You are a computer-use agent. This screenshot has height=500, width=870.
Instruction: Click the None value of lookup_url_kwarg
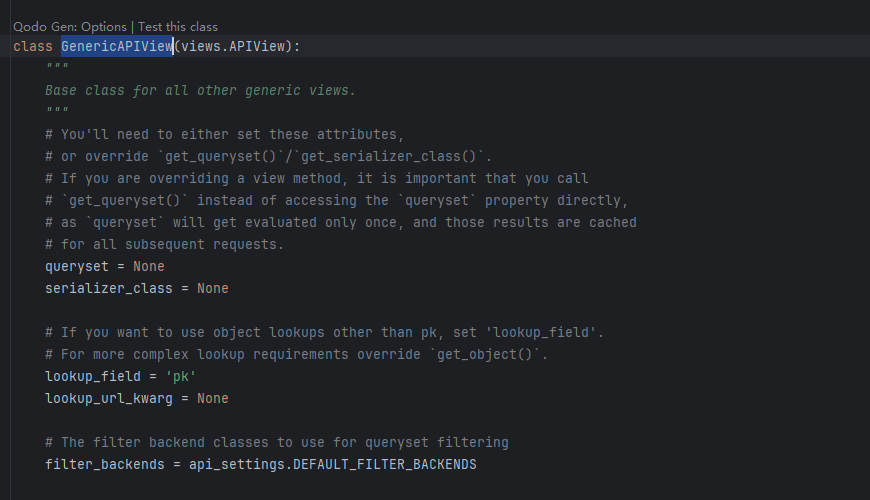tap(212, 399)
